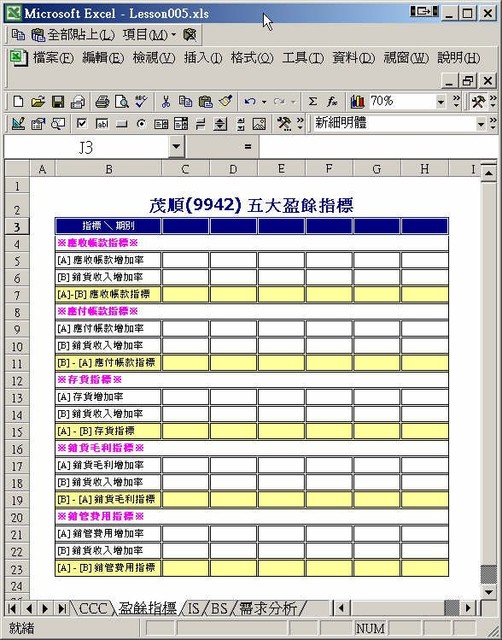
Task: Open the font name dropdown
Action: click(481, 123)
